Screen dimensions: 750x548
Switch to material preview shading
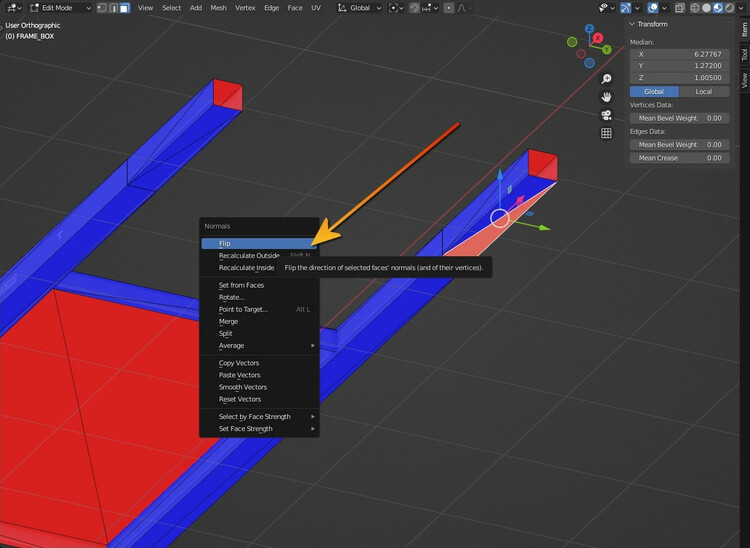pos(718,8)
